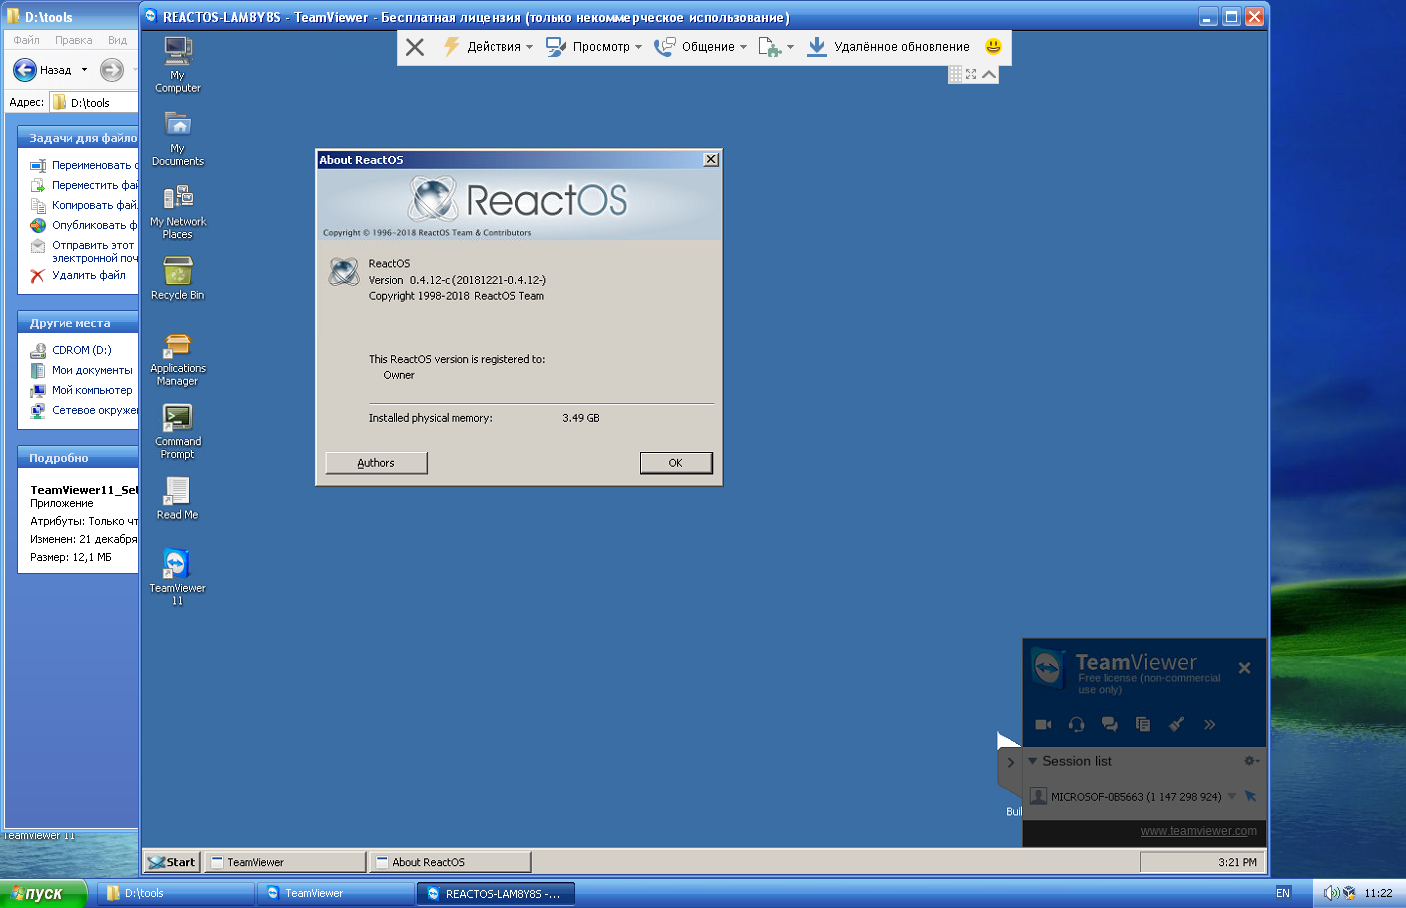Collapse the TeamViewer toolbar with up chevron
Viewport: 1406px width, 908px height.
tap(989, 74)
